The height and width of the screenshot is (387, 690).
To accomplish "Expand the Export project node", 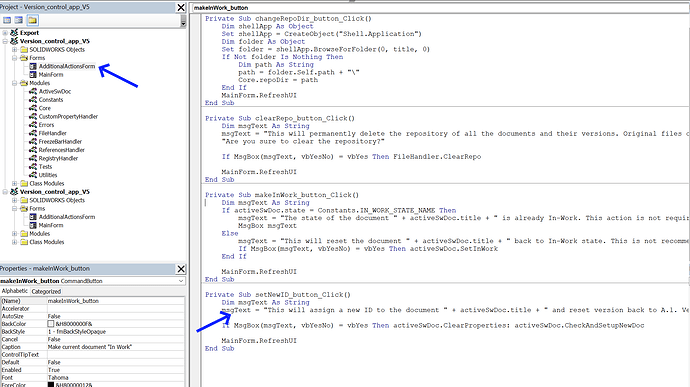I will [5, 33].
